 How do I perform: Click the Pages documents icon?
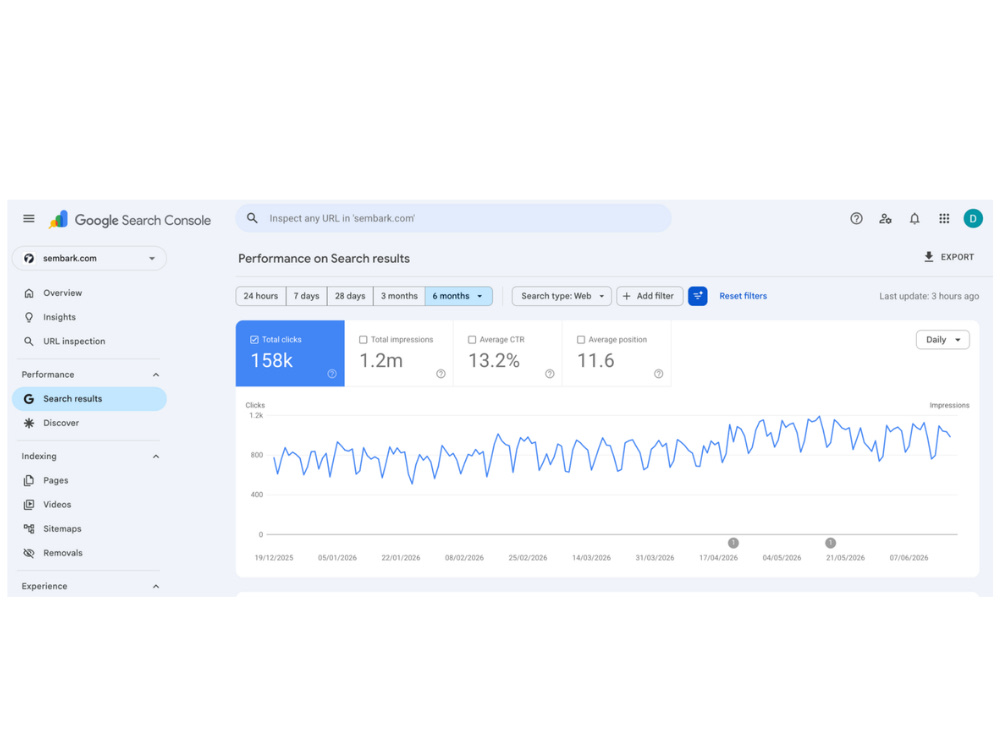tap(29, 480)
